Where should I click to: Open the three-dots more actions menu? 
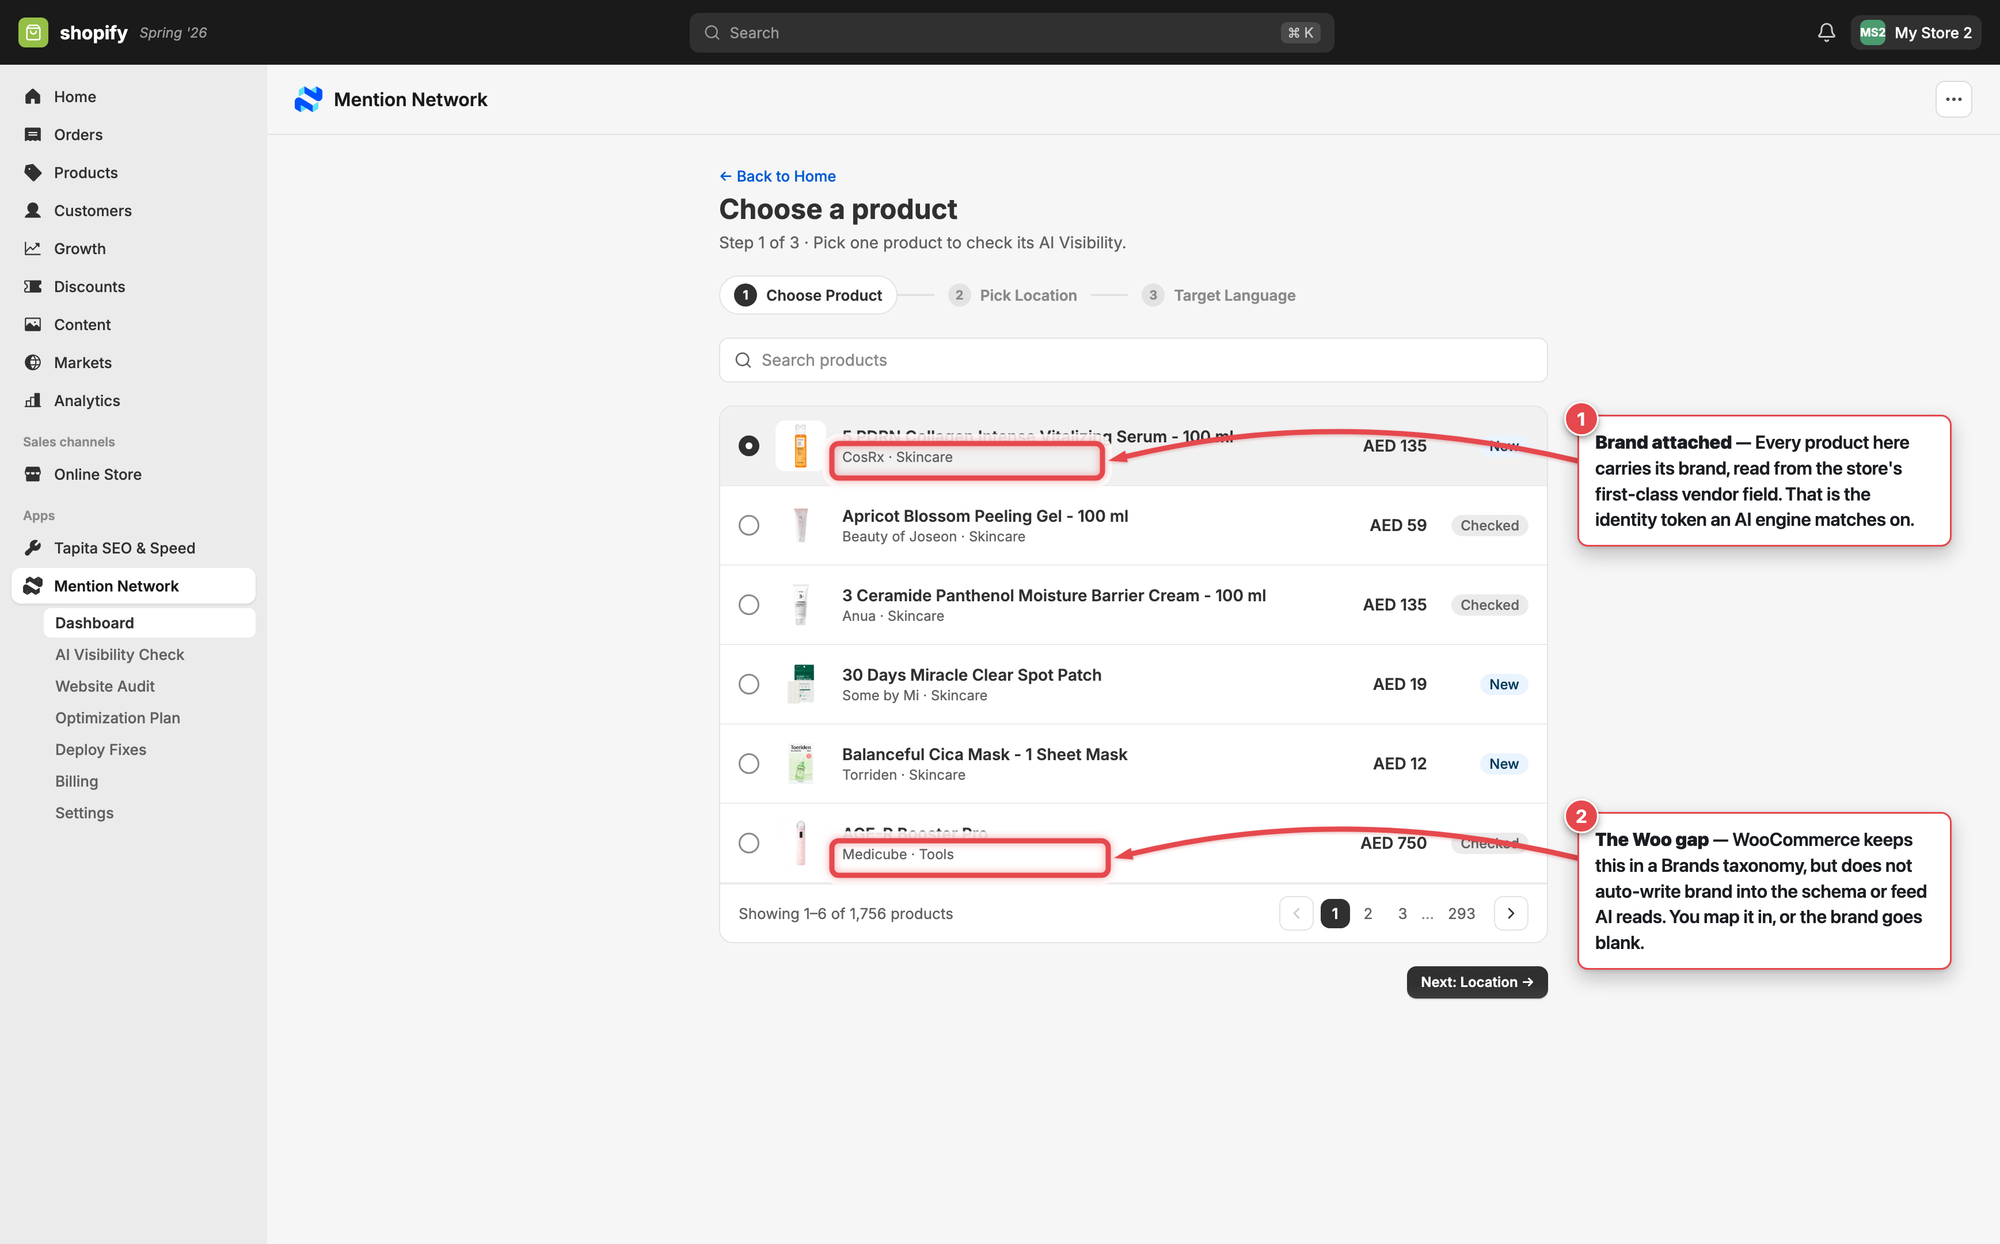click(x=1953, y=99)
